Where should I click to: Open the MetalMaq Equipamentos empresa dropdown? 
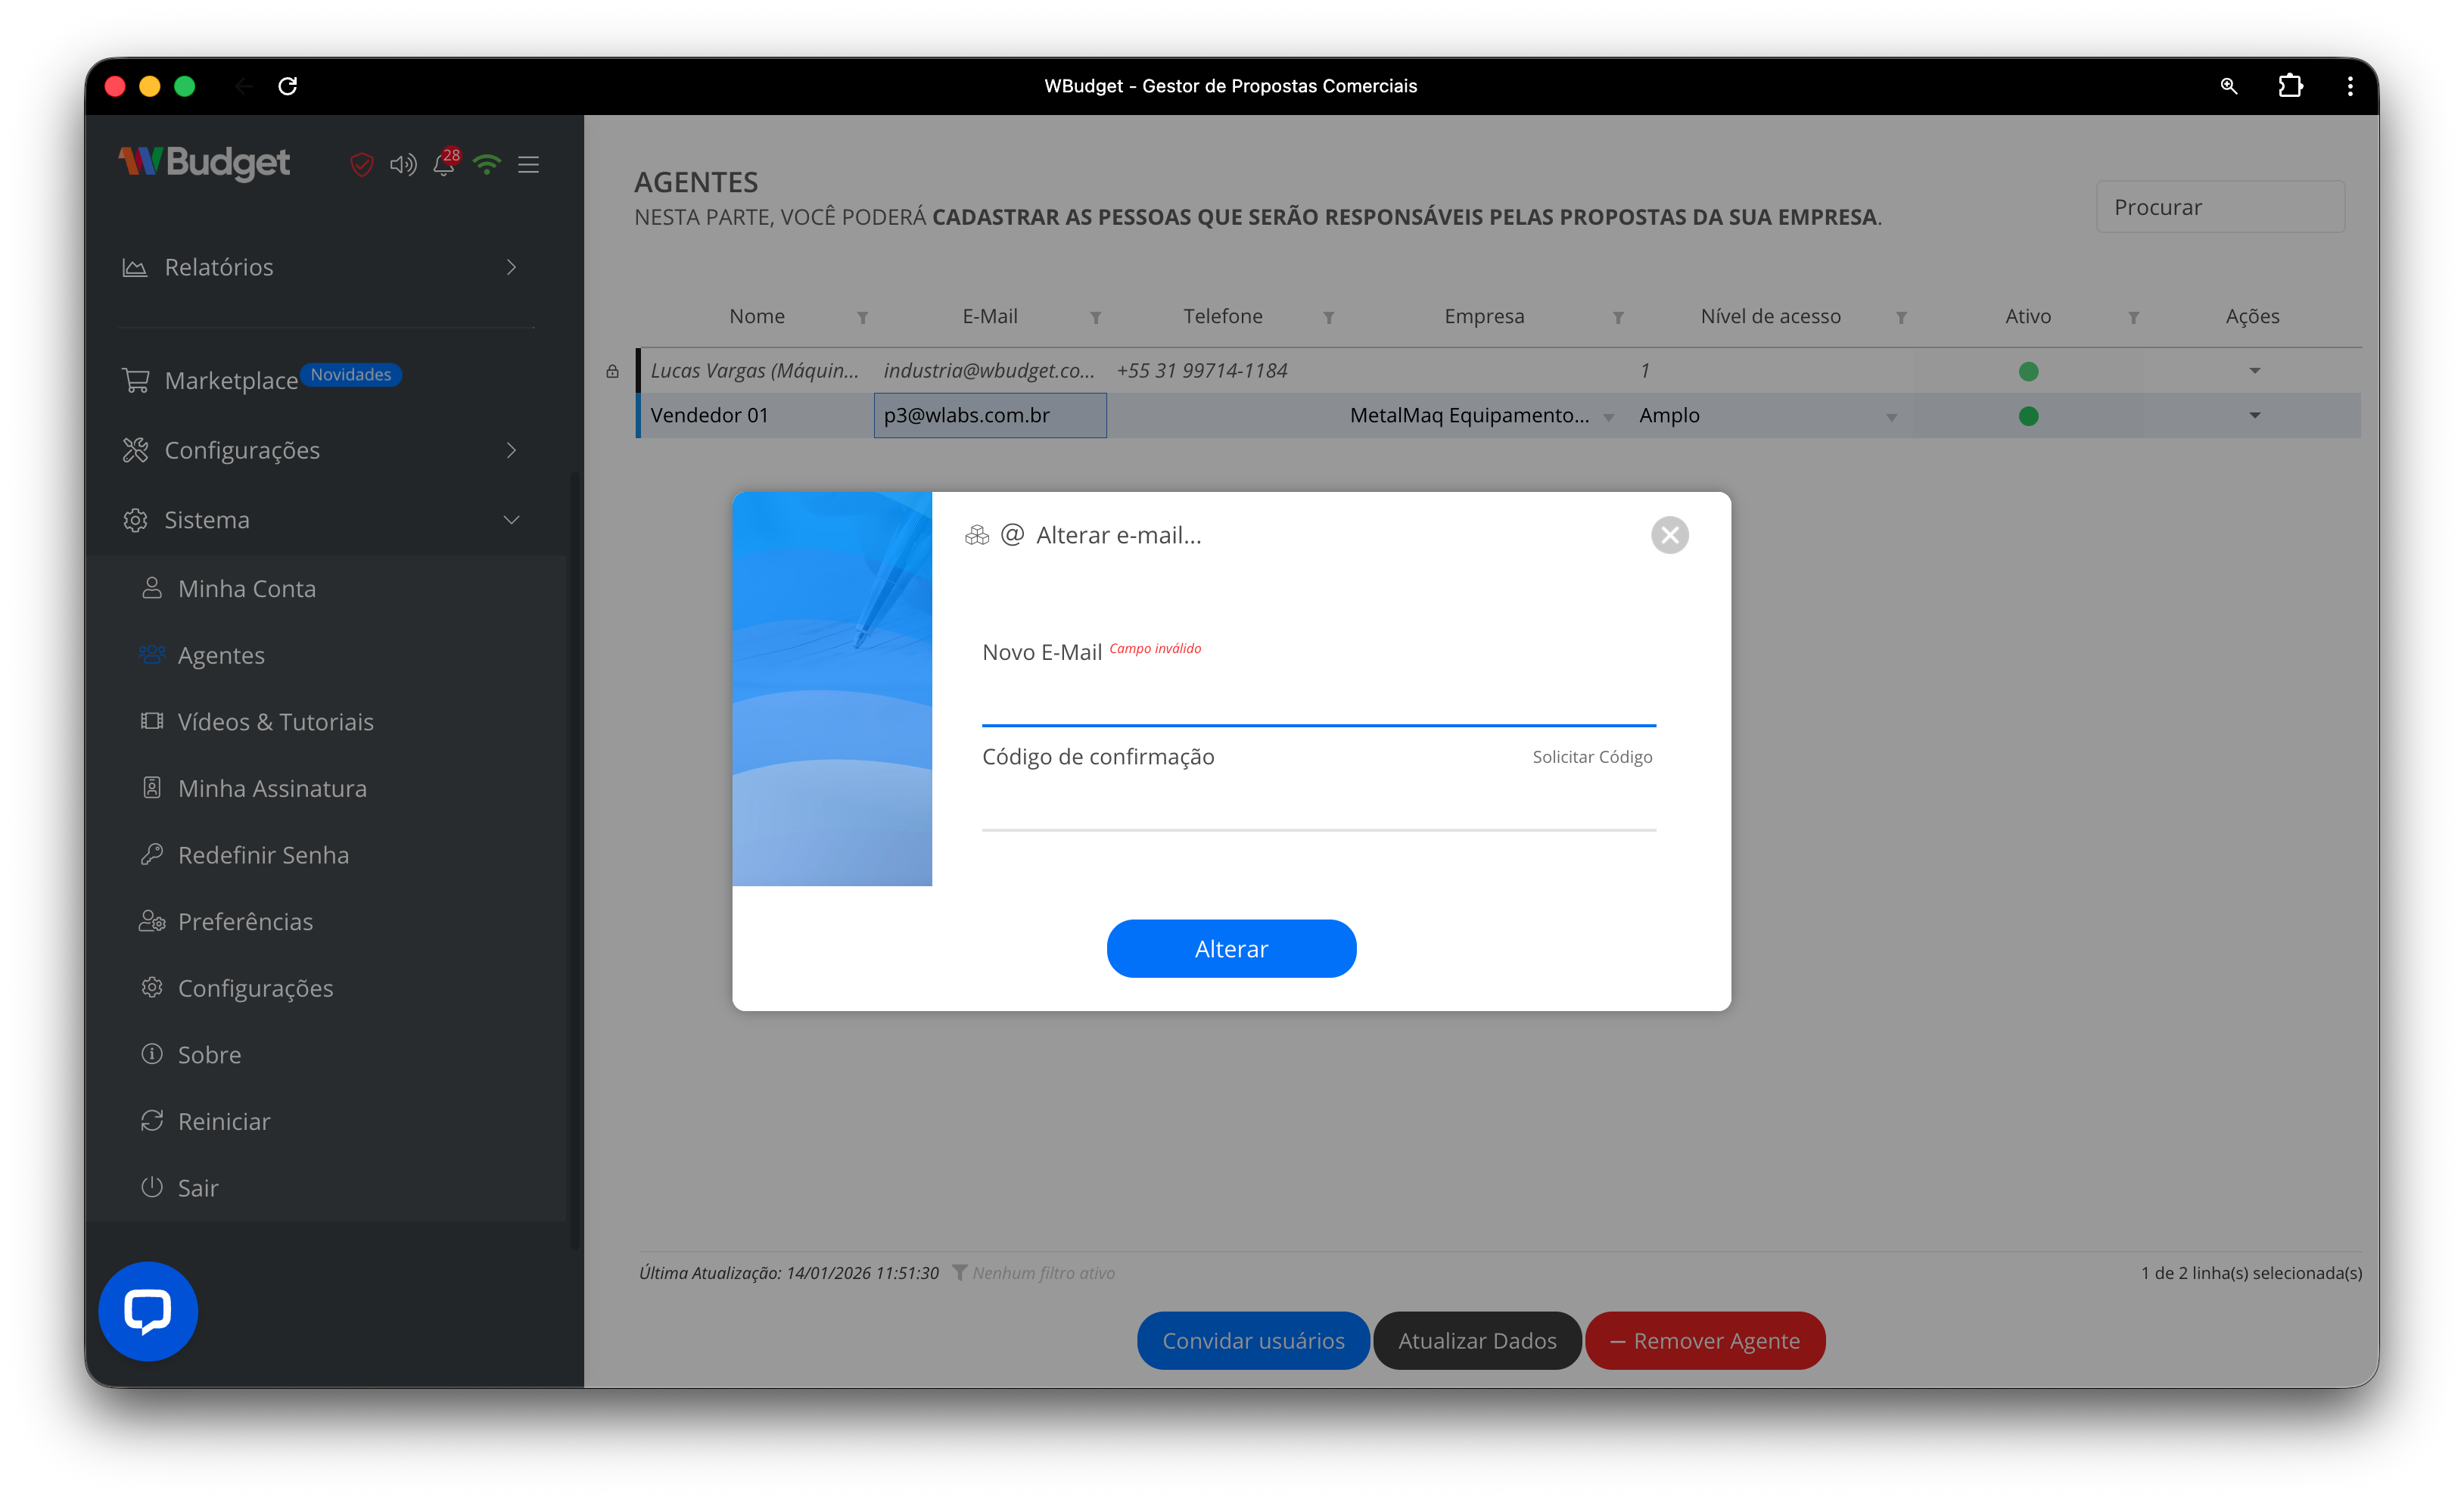click(x=1609, y=416)
